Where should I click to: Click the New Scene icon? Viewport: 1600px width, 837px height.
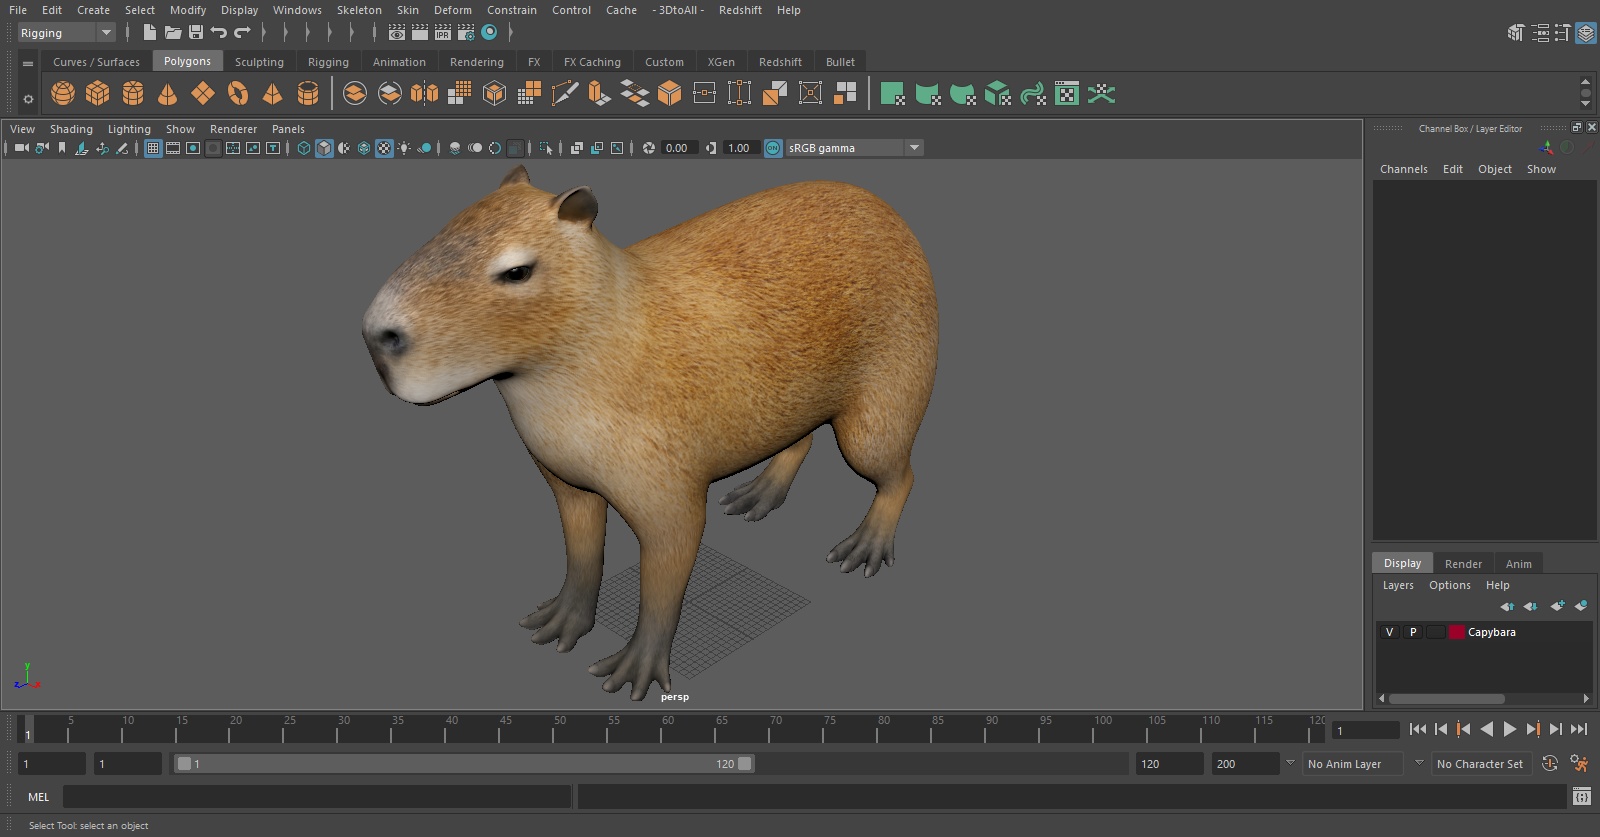pos(149,33)
